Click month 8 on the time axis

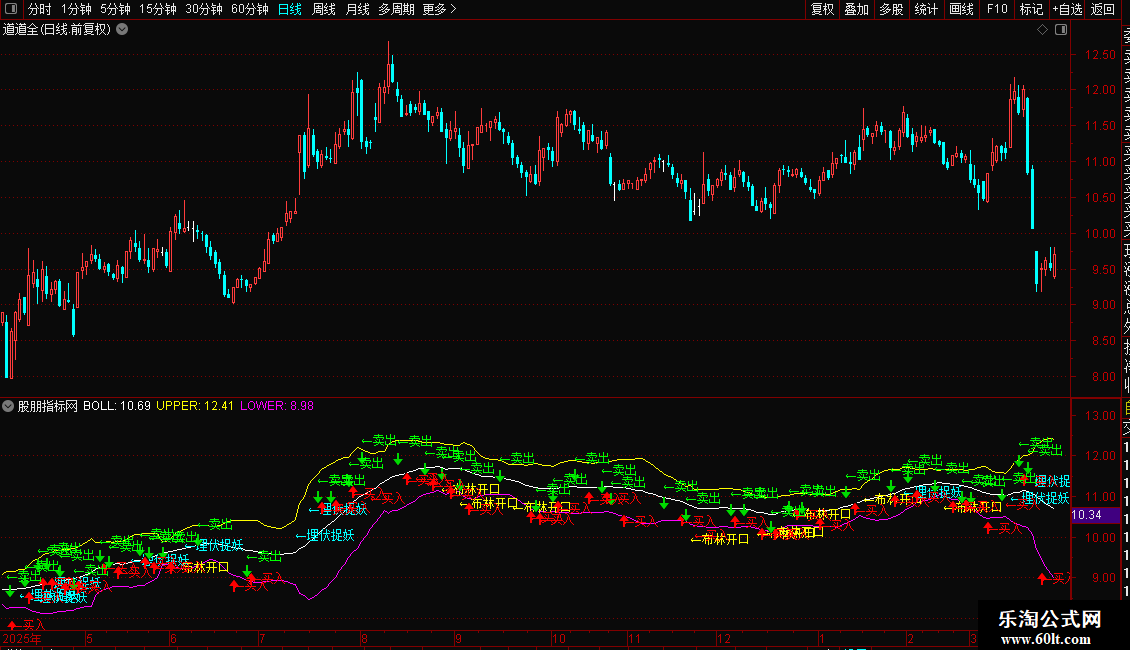coord(365,638)
